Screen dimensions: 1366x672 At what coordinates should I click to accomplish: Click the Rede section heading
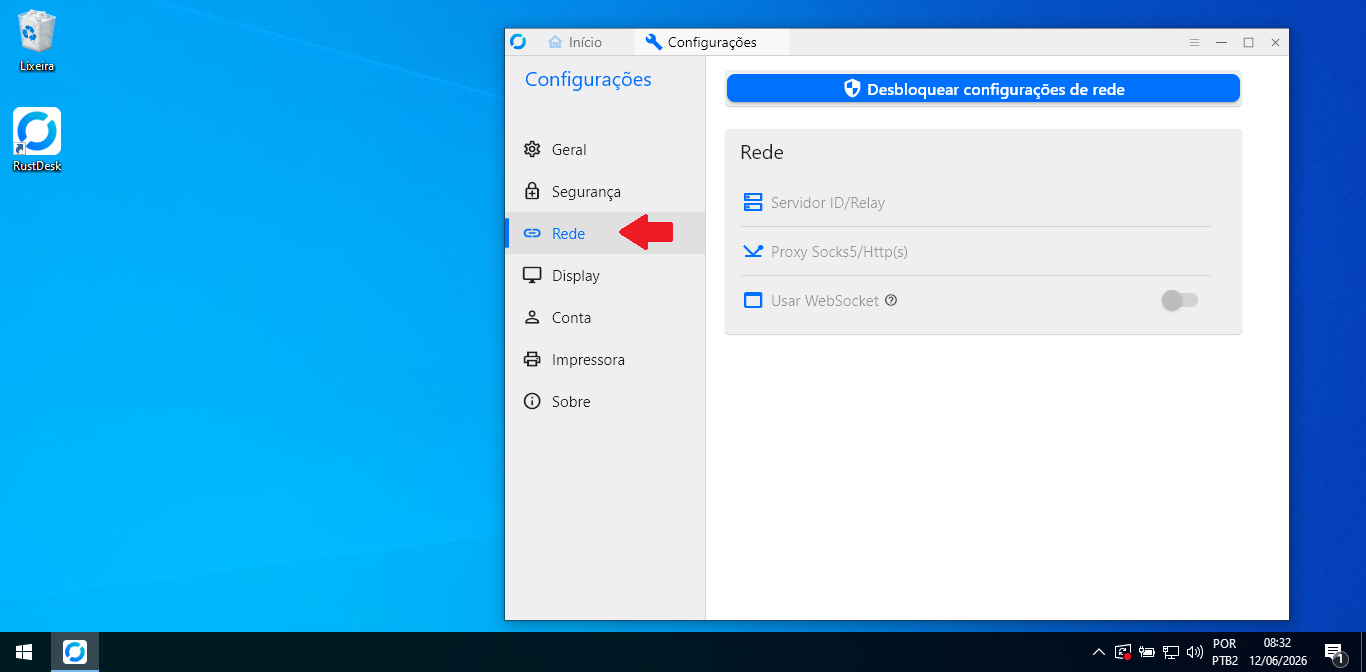pyautogui.click(x=762, y=152)
